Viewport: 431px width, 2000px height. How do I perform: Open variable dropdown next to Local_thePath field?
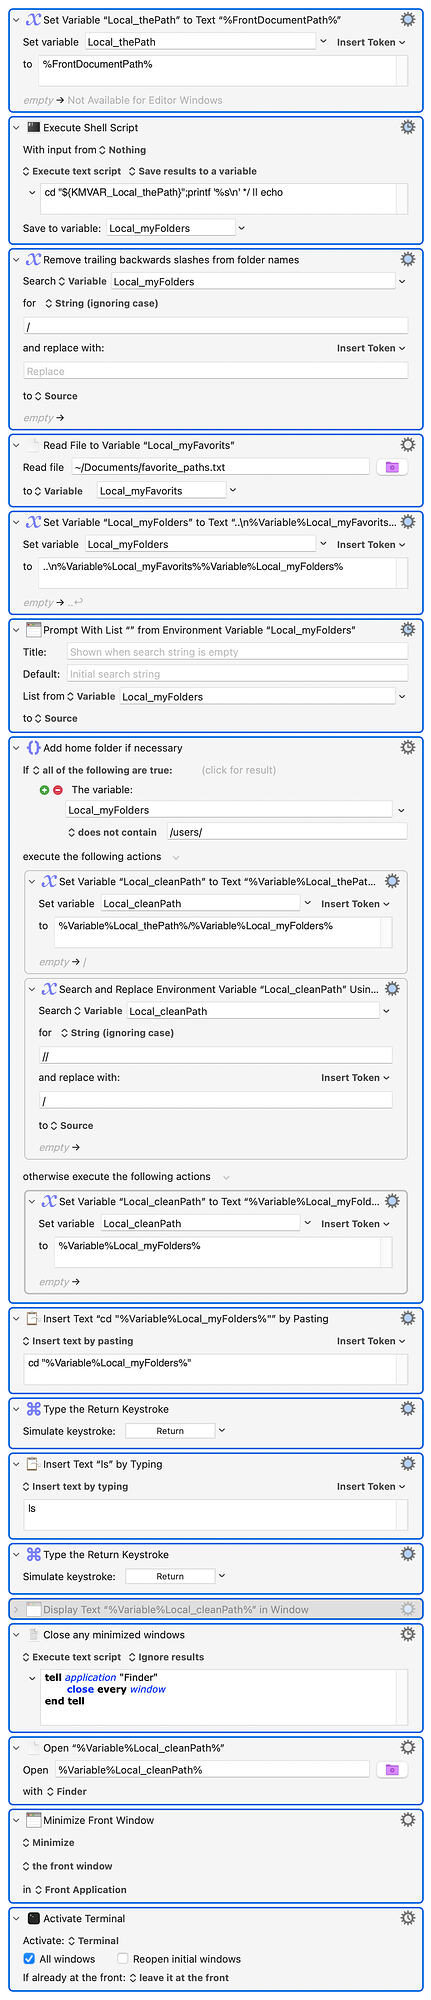(x=323, y=42)
